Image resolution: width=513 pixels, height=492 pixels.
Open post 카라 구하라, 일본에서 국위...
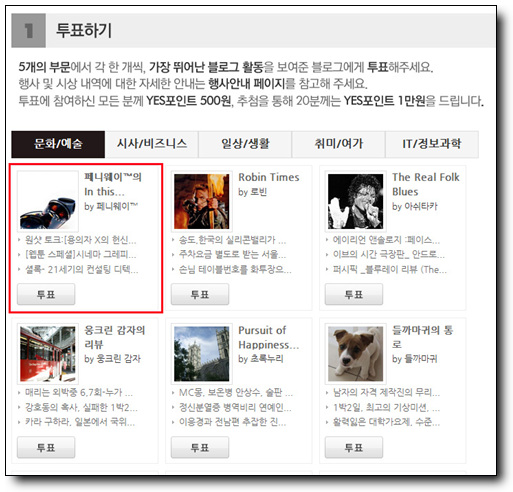tap(80, 422)
